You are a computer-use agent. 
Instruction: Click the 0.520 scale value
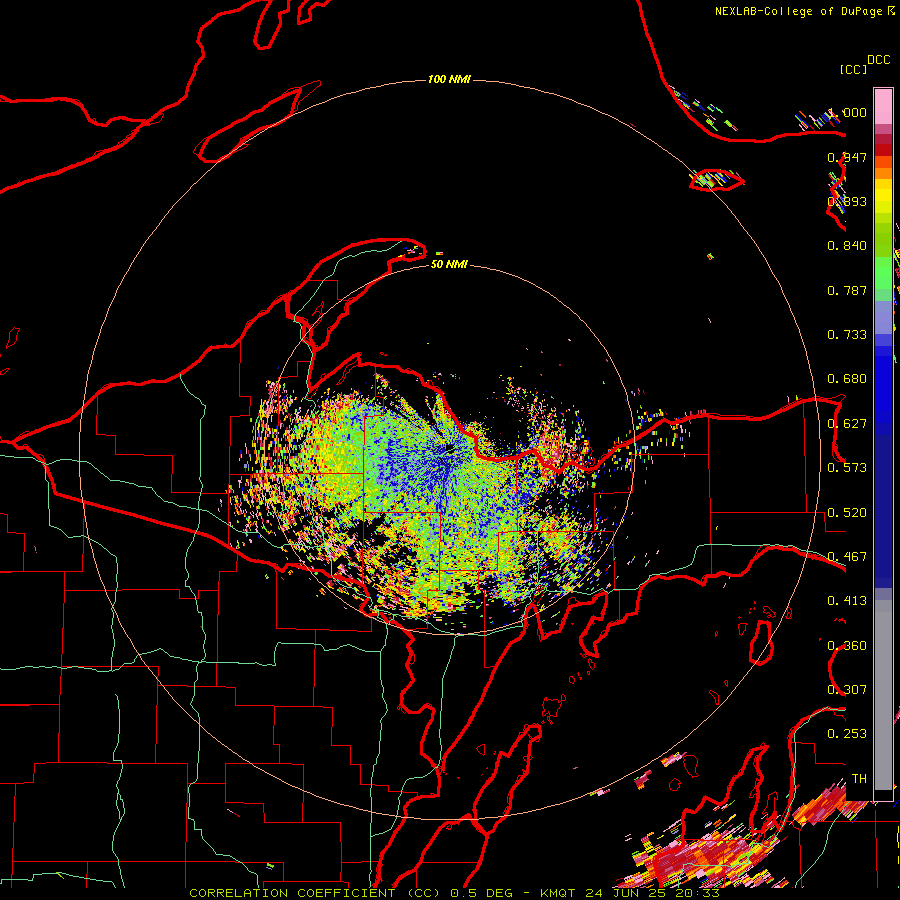847,513
